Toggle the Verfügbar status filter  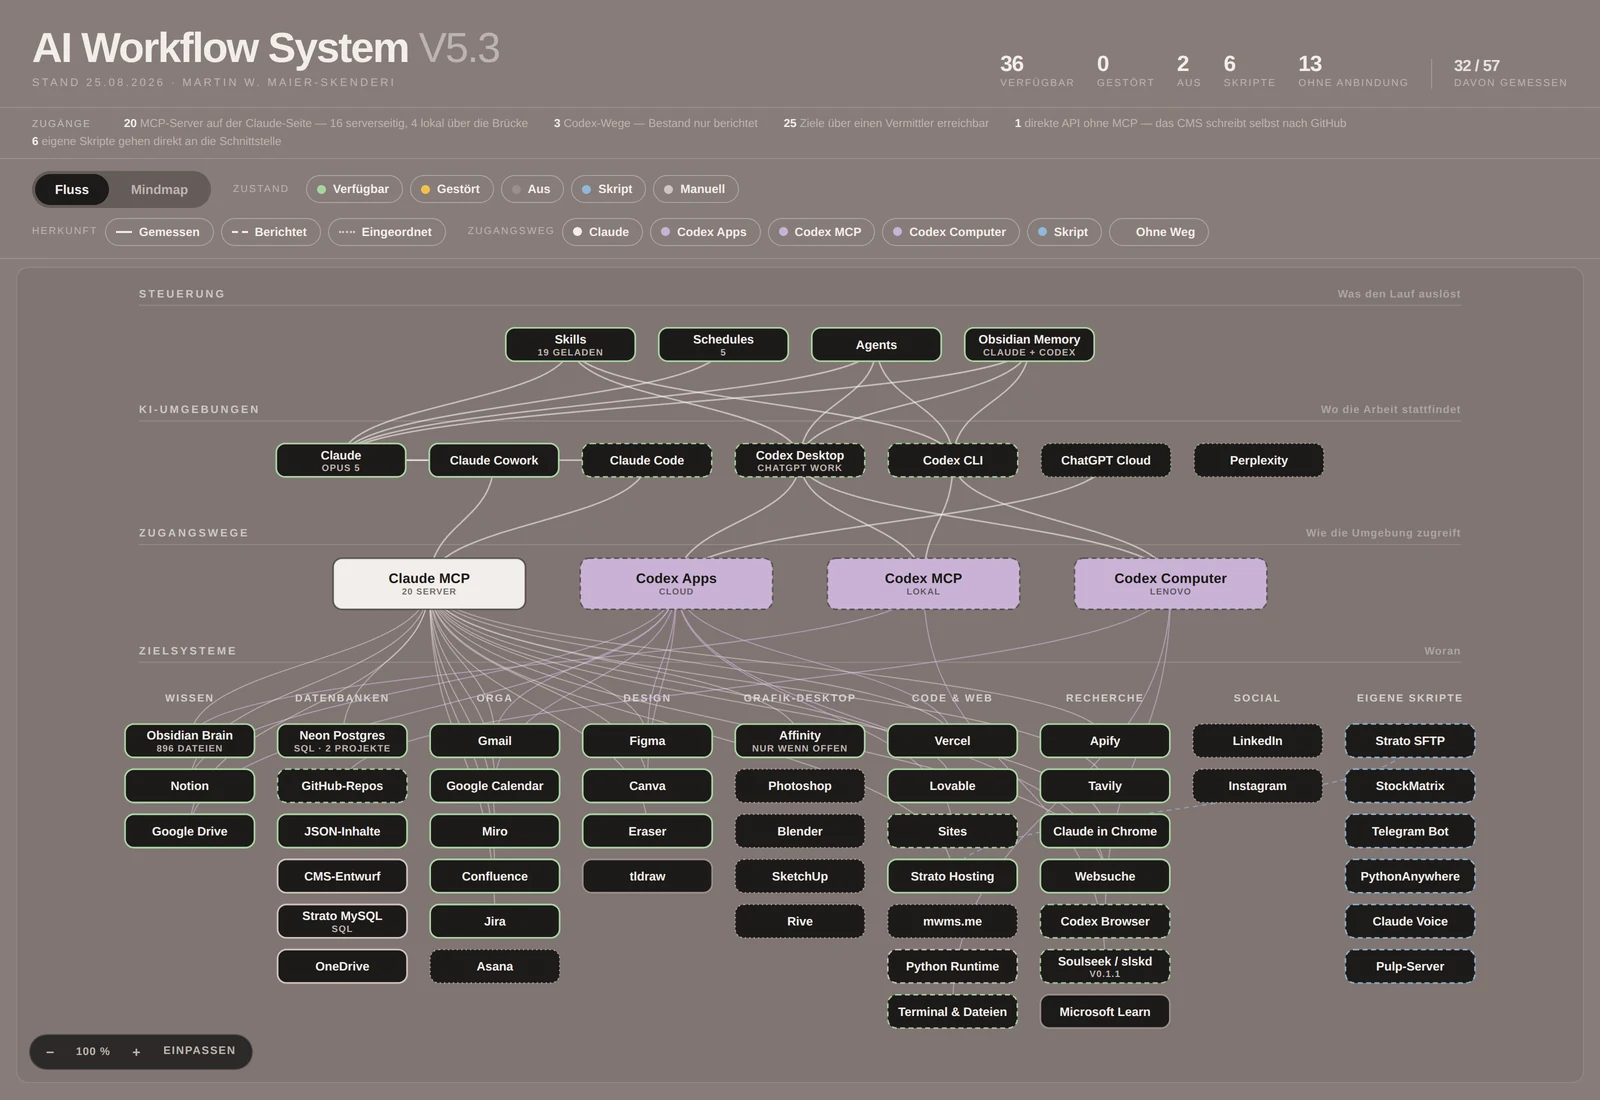pyautogui.click(x=354, y=189)
